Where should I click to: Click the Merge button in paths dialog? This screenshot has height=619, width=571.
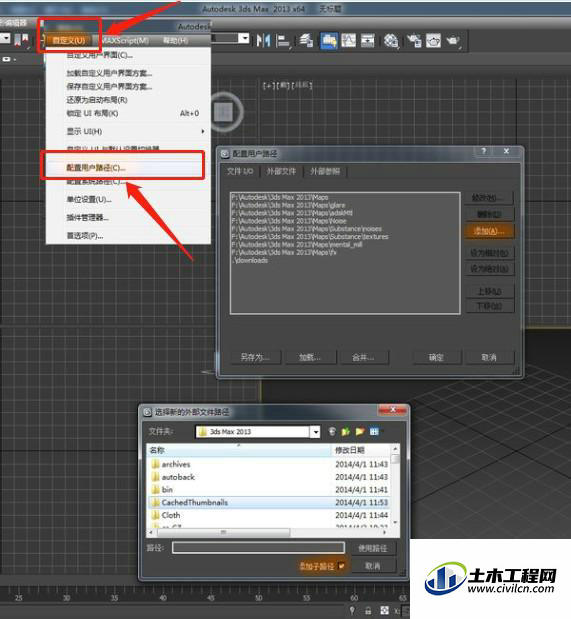click(363, 358)
